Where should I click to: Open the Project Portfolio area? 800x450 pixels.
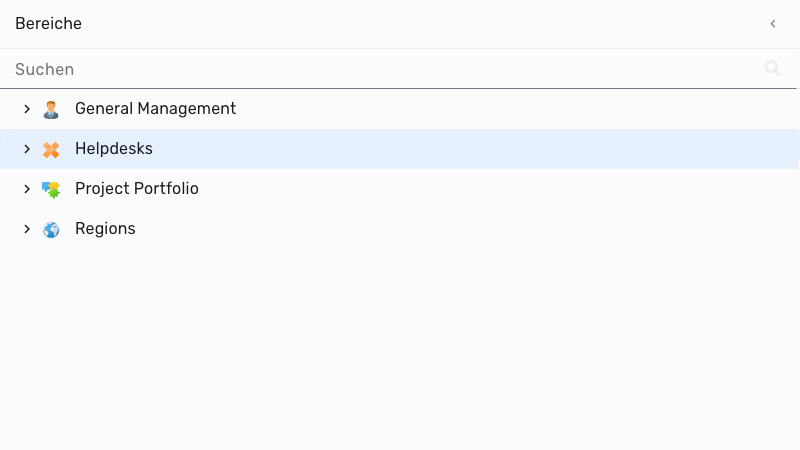pyautogui.click(x=137, y=189)
